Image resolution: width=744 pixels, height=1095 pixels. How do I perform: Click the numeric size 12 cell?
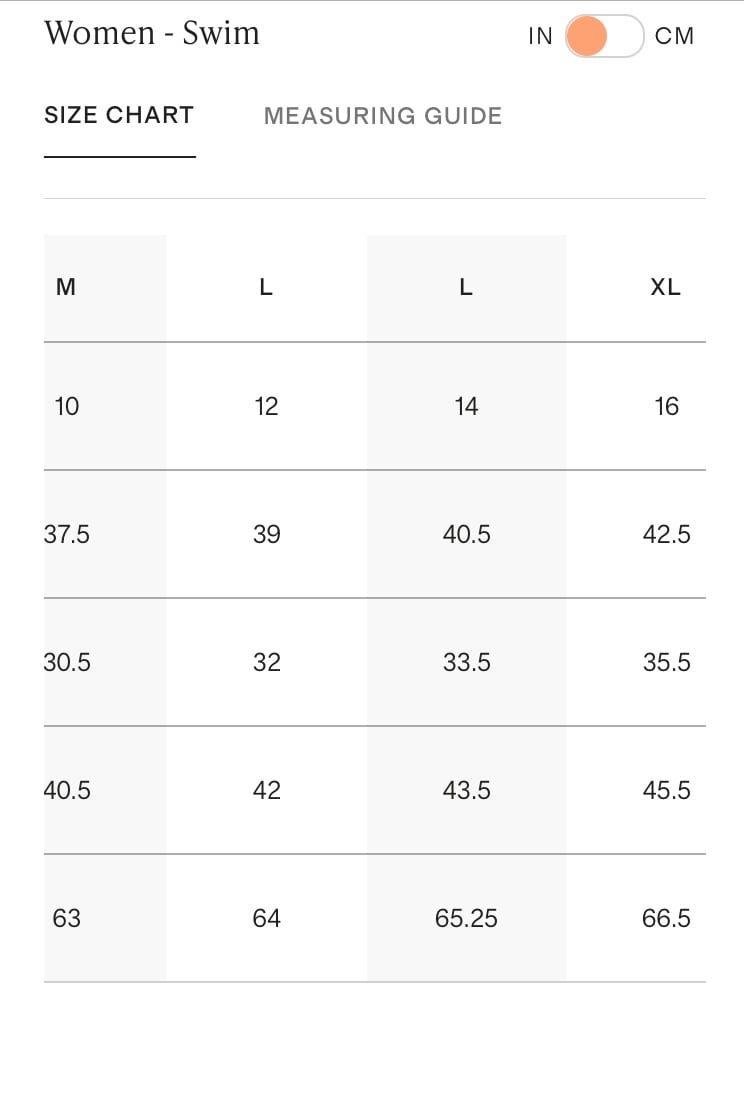(266, 406)
